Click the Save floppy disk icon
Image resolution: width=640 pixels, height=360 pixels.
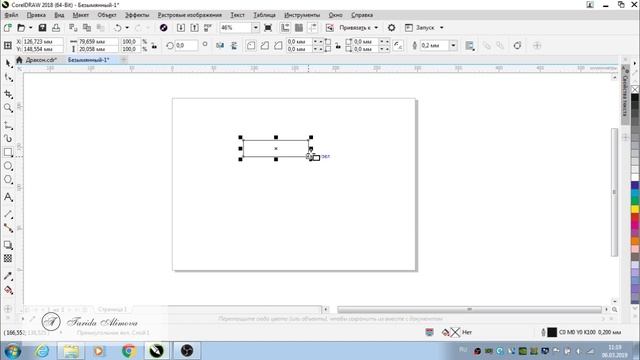(42, 28)
